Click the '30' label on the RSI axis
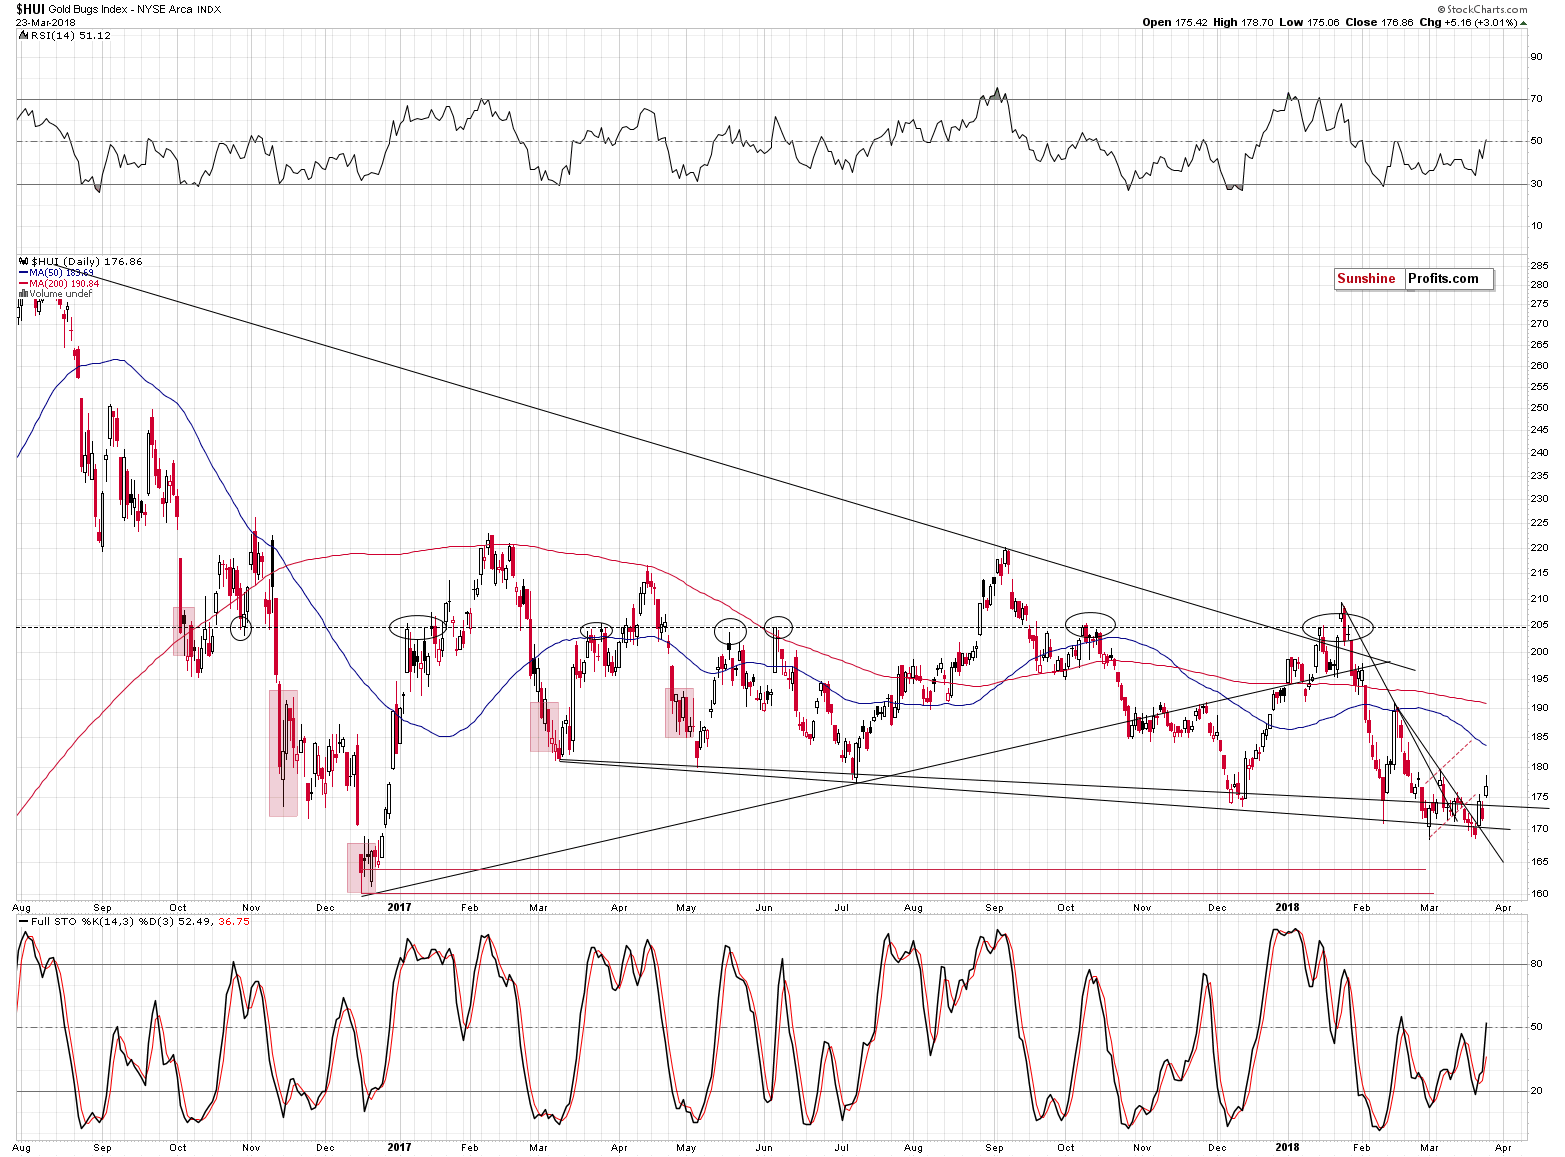1565x1157 pixels. [x=1536, y=184]
